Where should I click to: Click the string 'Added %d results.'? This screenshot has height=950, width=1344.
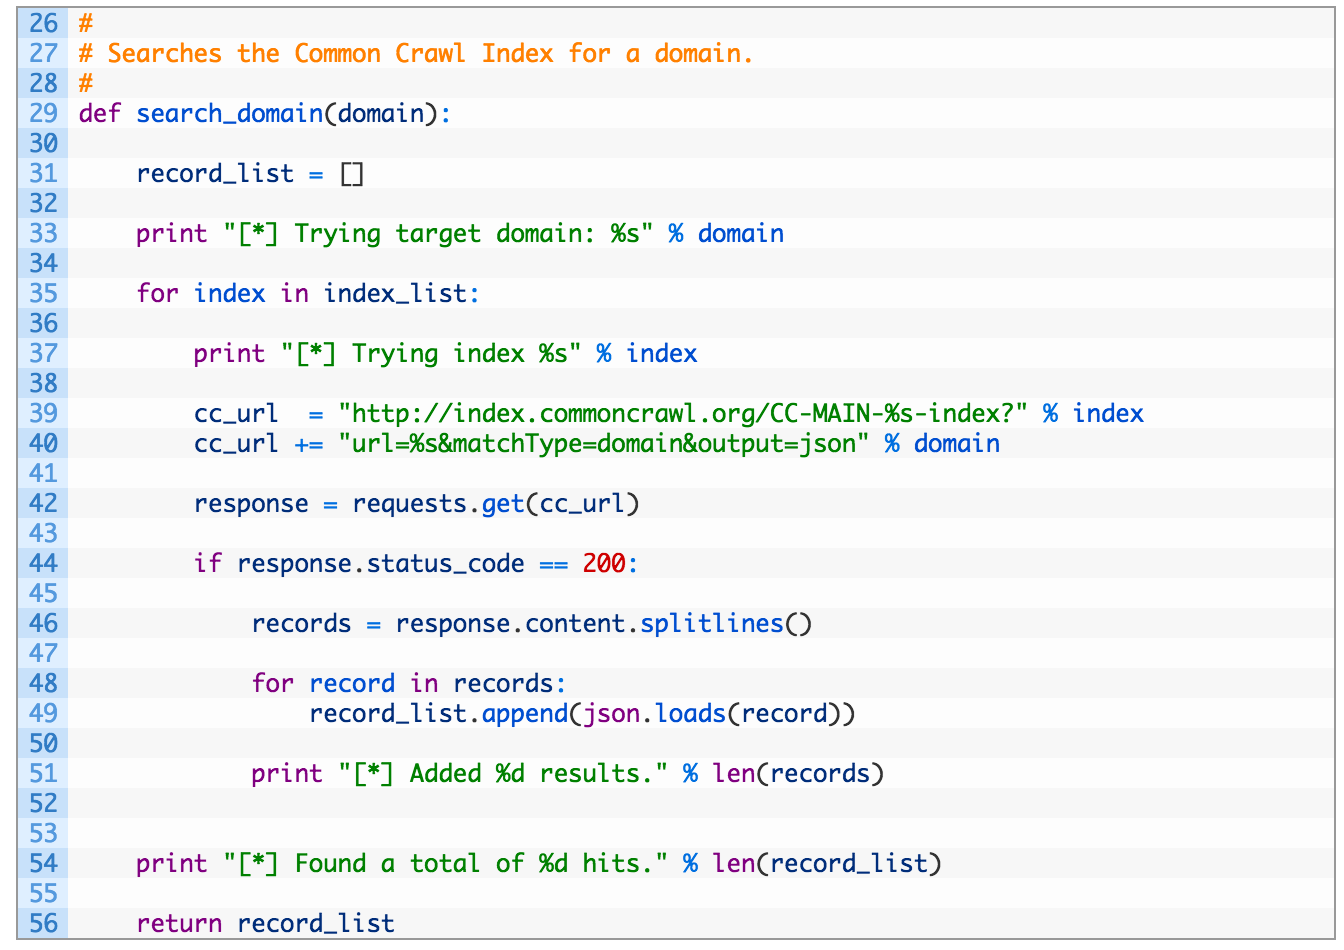click(x=503, y=773)
